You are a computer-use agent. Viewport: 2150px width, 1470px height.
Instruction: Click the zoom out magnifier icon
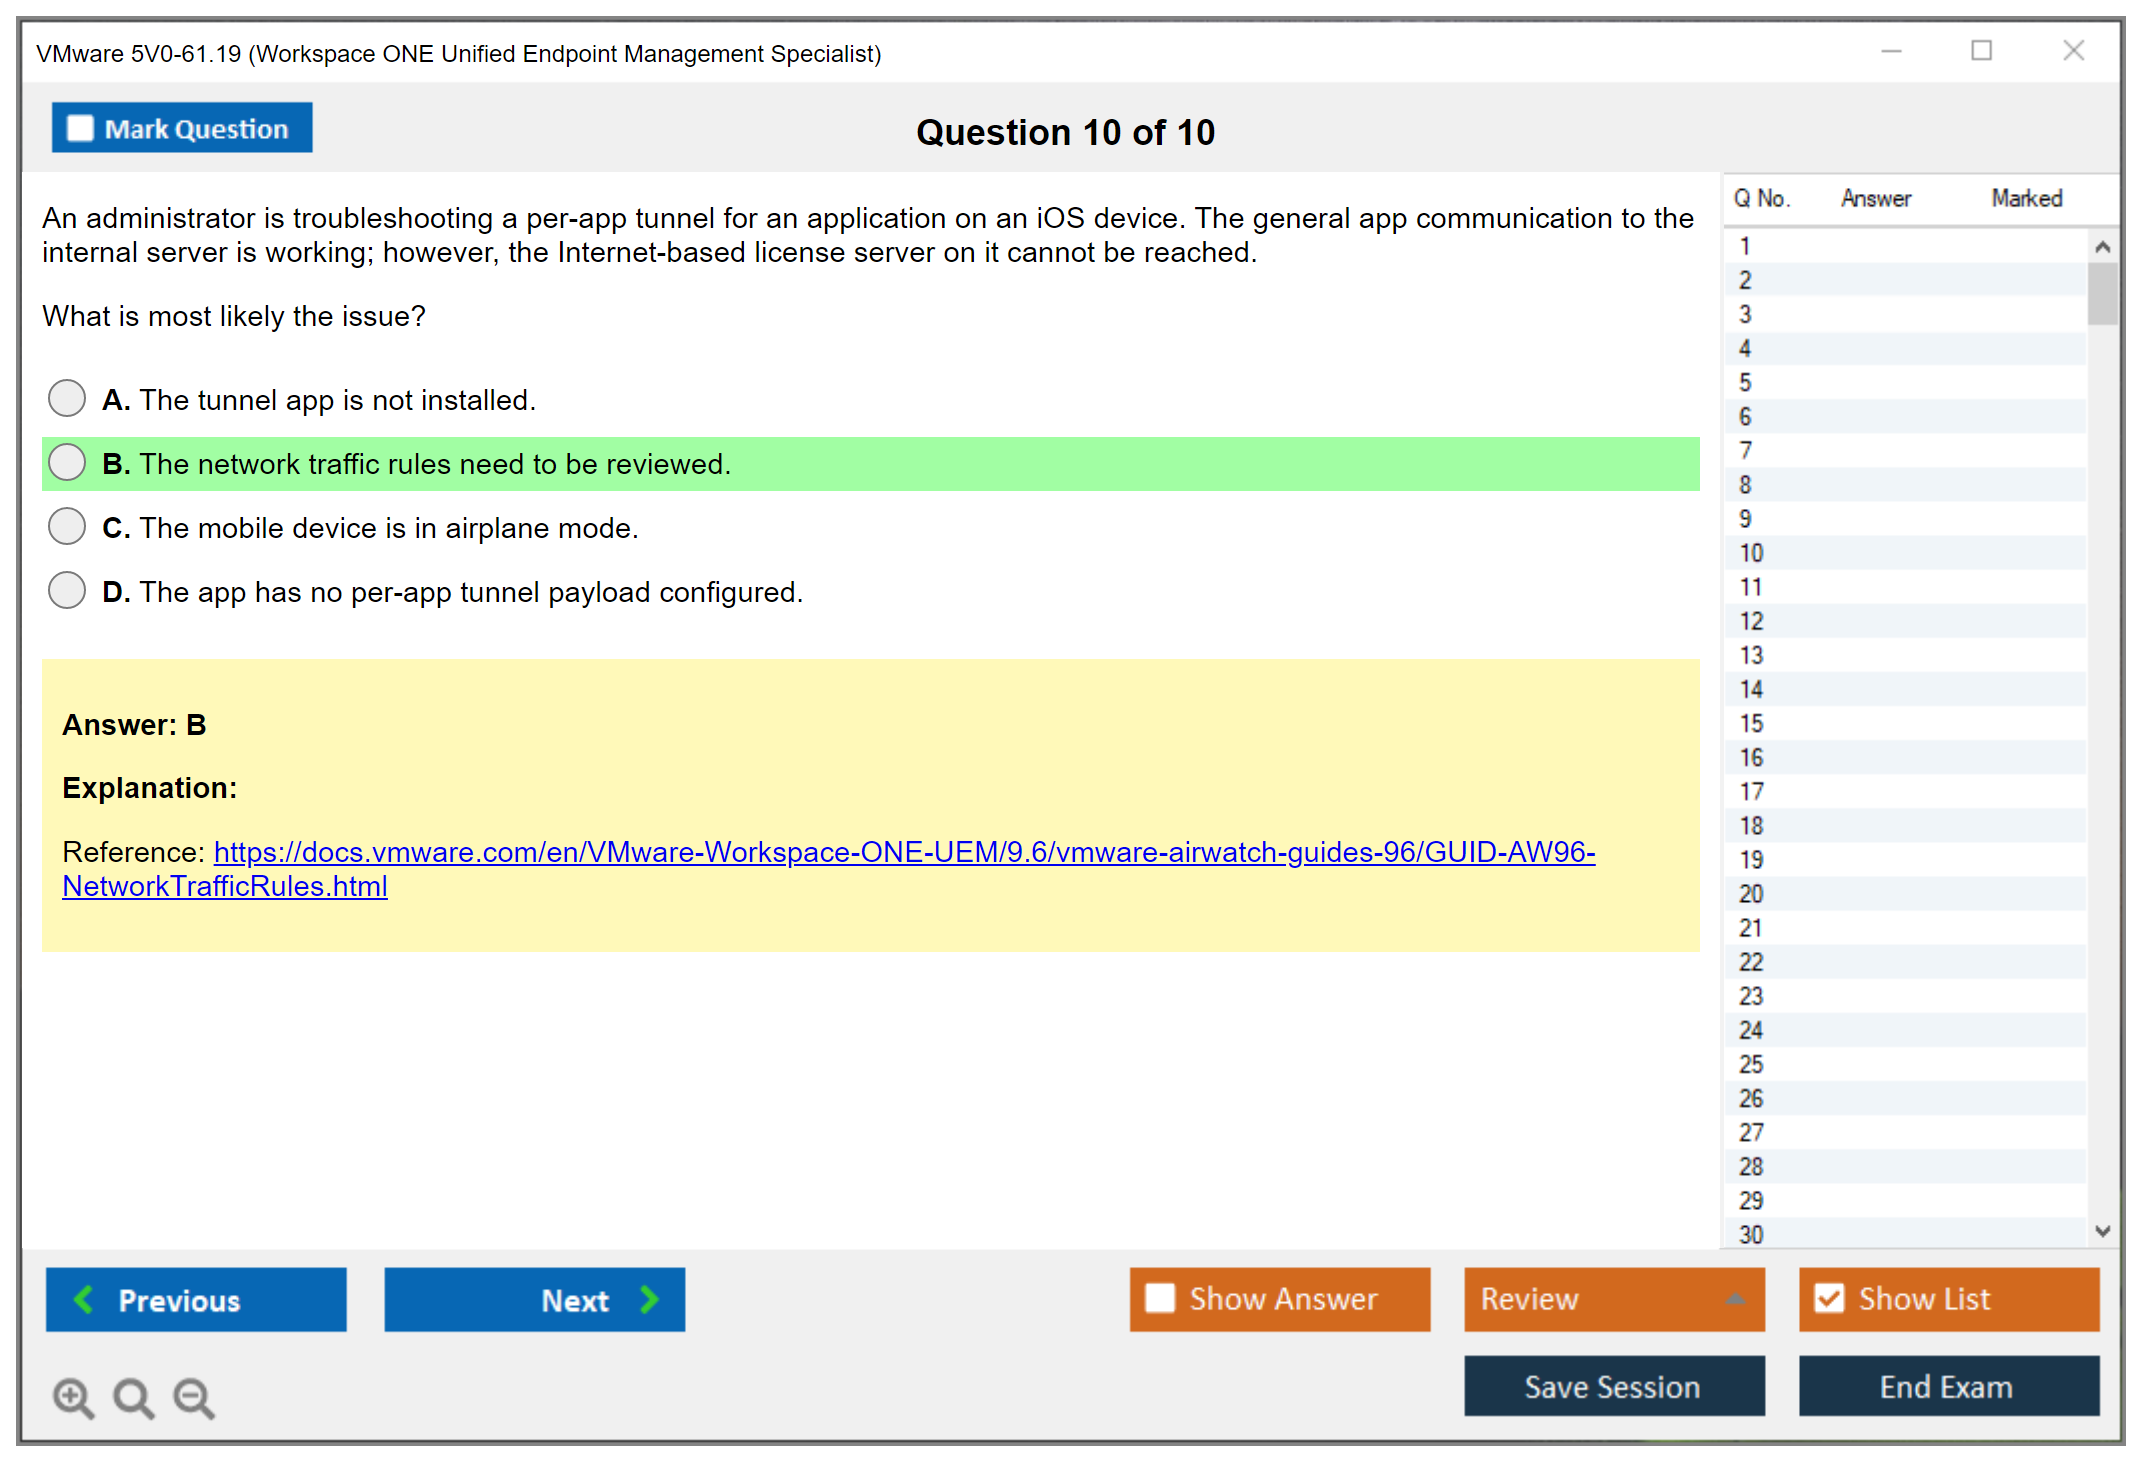pyautogui.click(x=194, y=1397)
